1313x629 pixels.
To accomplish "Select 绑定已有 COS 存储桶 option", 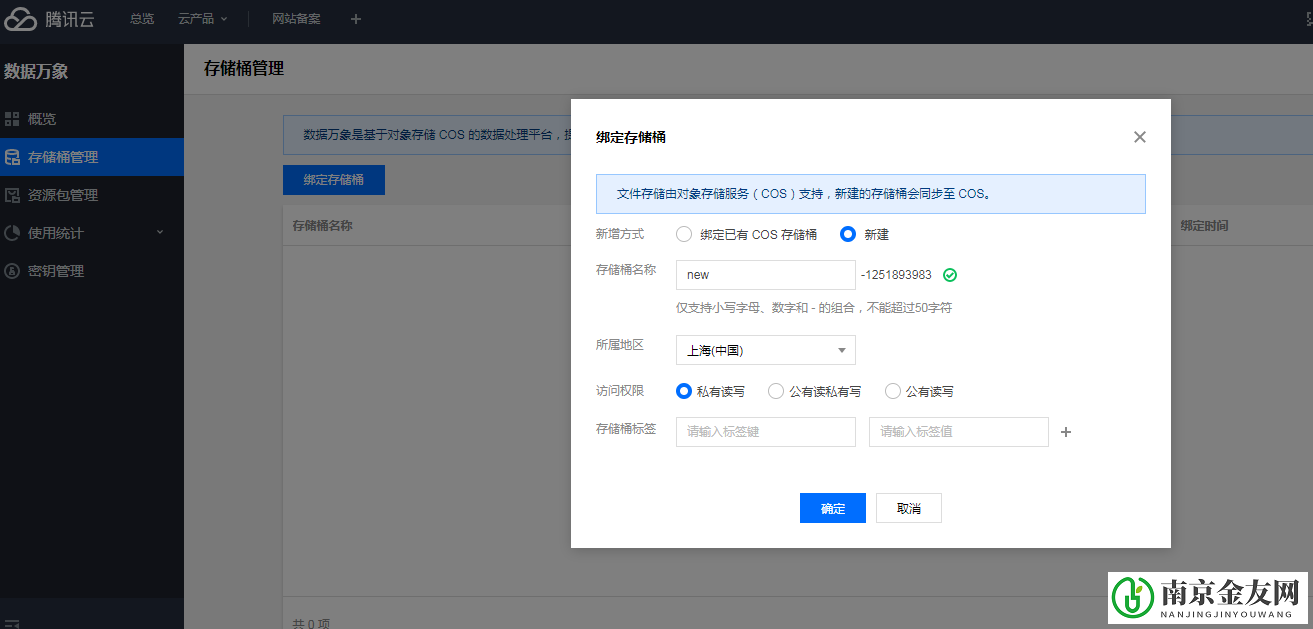I will click(x=684, y=234).
